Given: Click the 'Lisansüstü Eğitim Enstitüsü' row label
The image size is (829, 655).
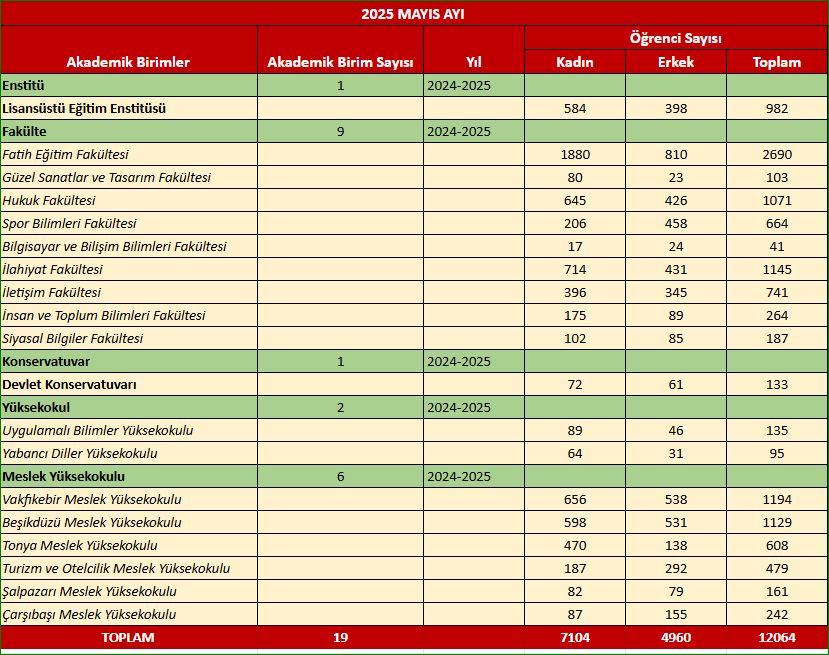Looking at the screenshot, I should coord(84,108).
